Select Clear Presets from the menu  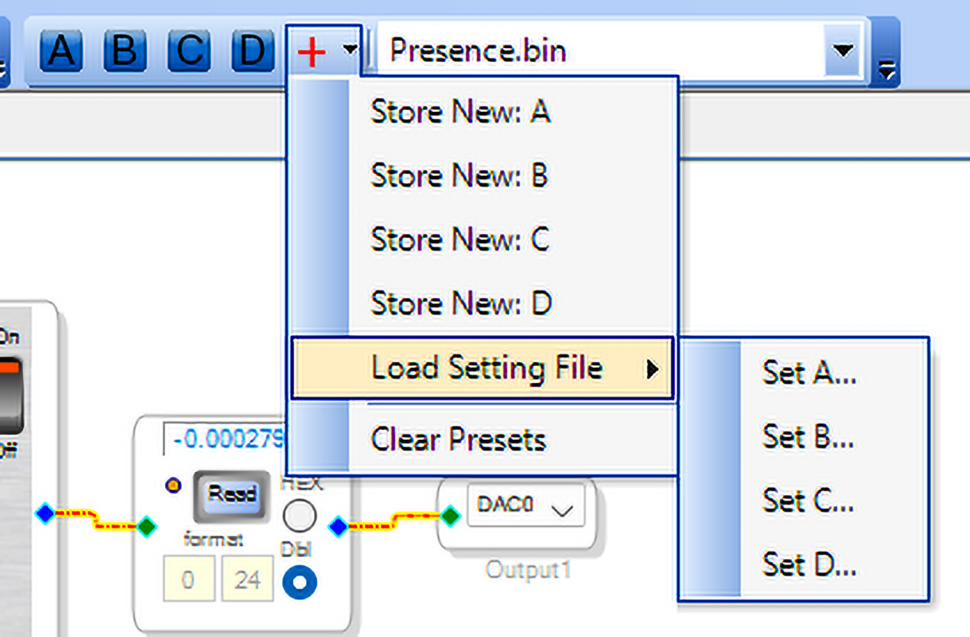tap(458, 439)
